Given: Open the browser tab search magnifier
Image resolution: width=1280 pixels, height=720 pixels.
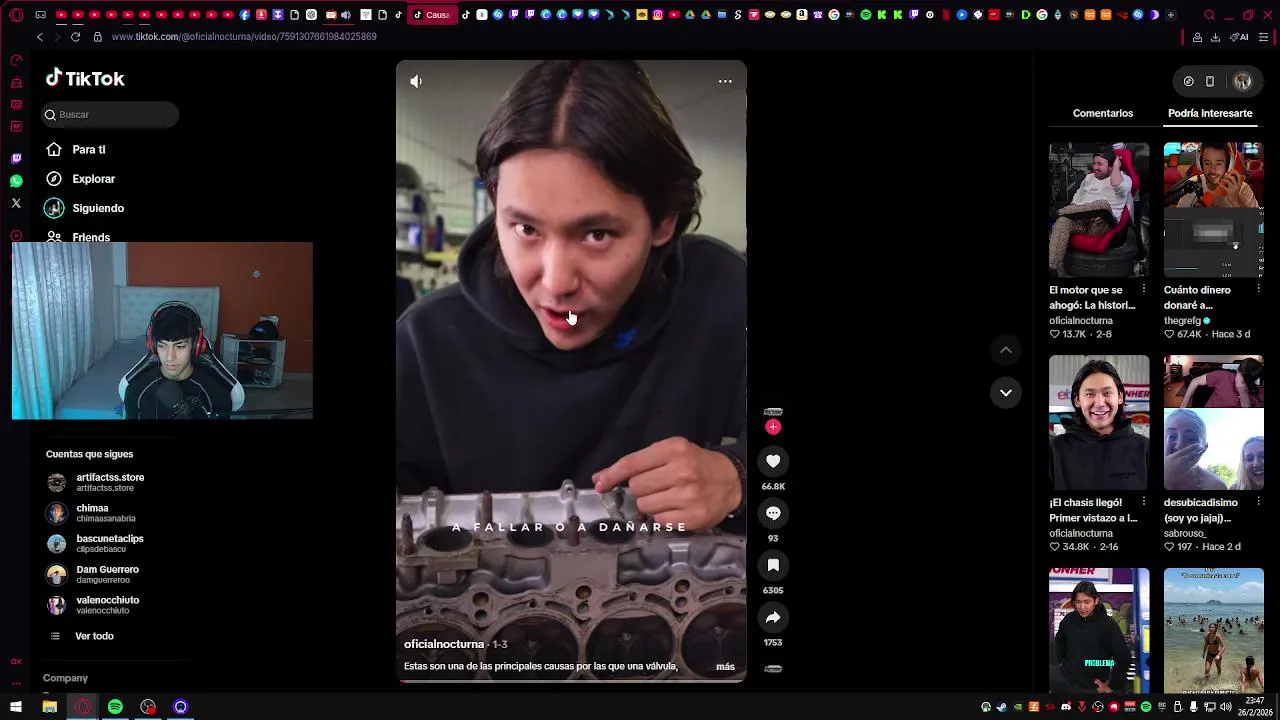Looking at the screenshot, I should 1209,15.
